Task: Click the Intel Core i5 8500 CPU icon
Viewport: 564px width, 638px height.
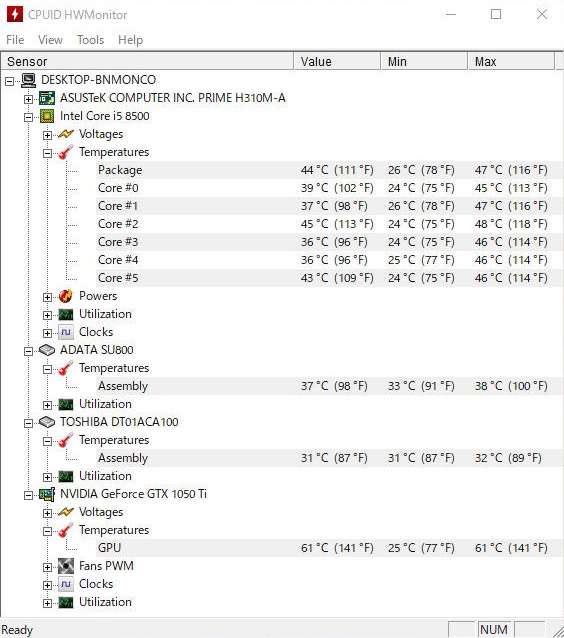Action: click(47, 116)
